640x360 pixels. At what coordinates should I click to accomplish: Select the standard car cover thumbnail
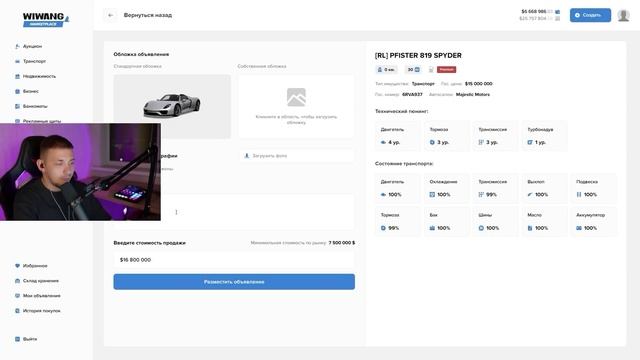pyautogui.click(x=172, y=107)
